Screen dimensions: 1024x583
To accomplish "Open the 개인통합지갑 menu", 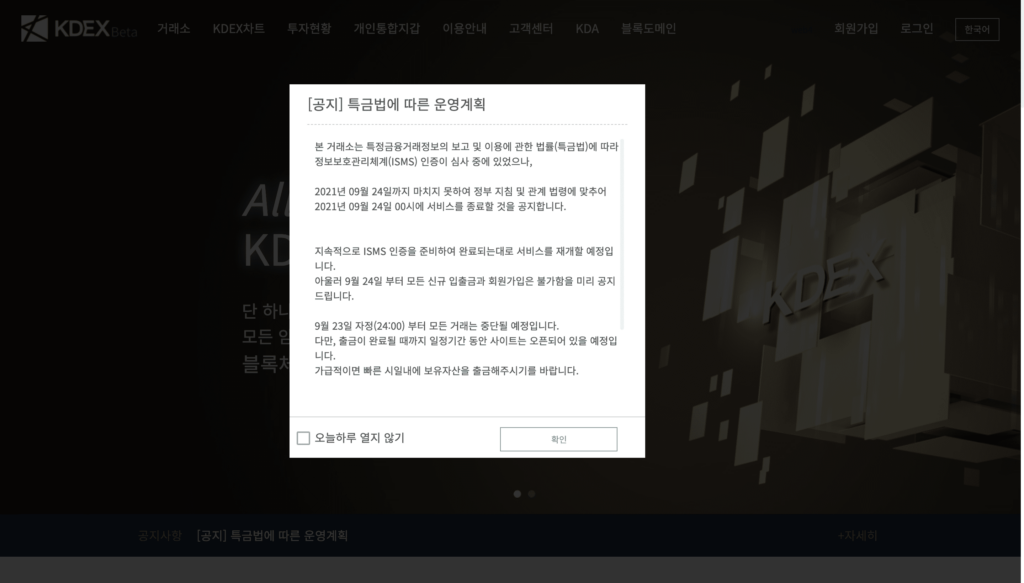I will point(387,29).
